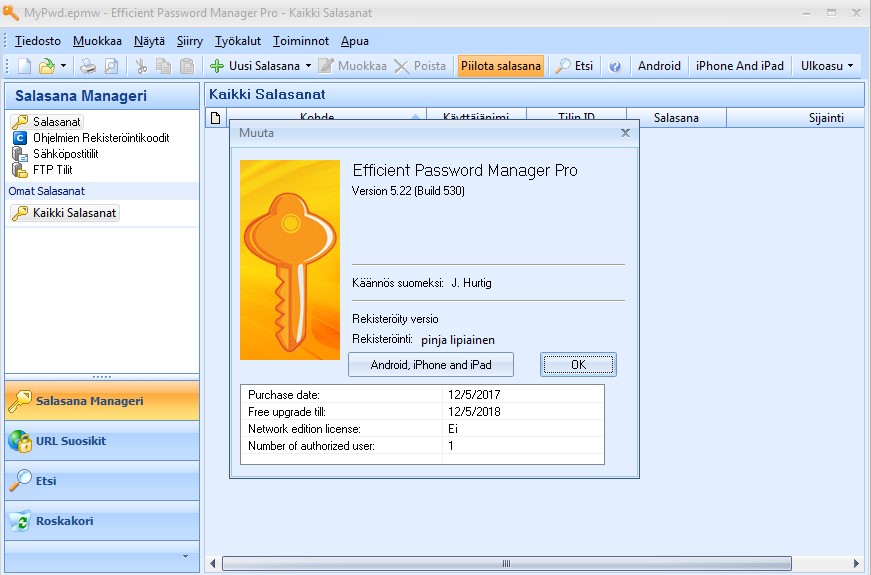Click the sidebar splitter grip dots

coord(102,377)
